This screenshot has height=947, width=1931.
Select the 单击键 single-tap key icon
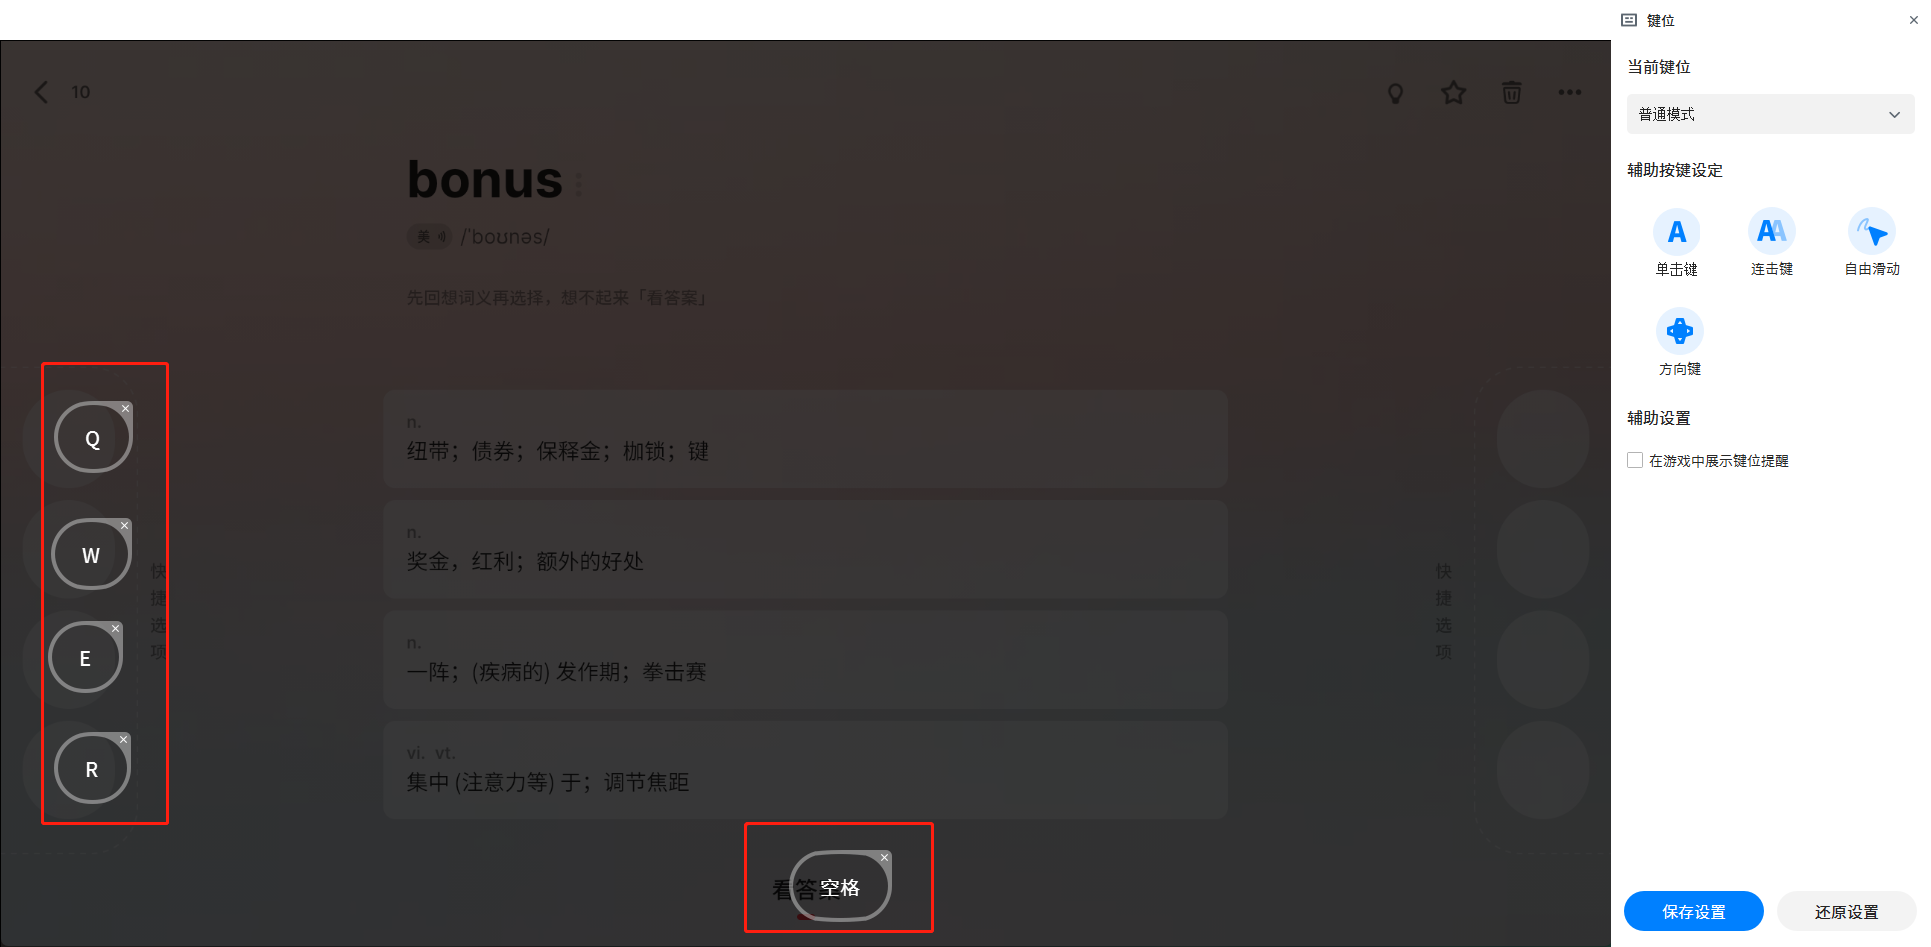pyautogui.click(x=1676, y=232)
